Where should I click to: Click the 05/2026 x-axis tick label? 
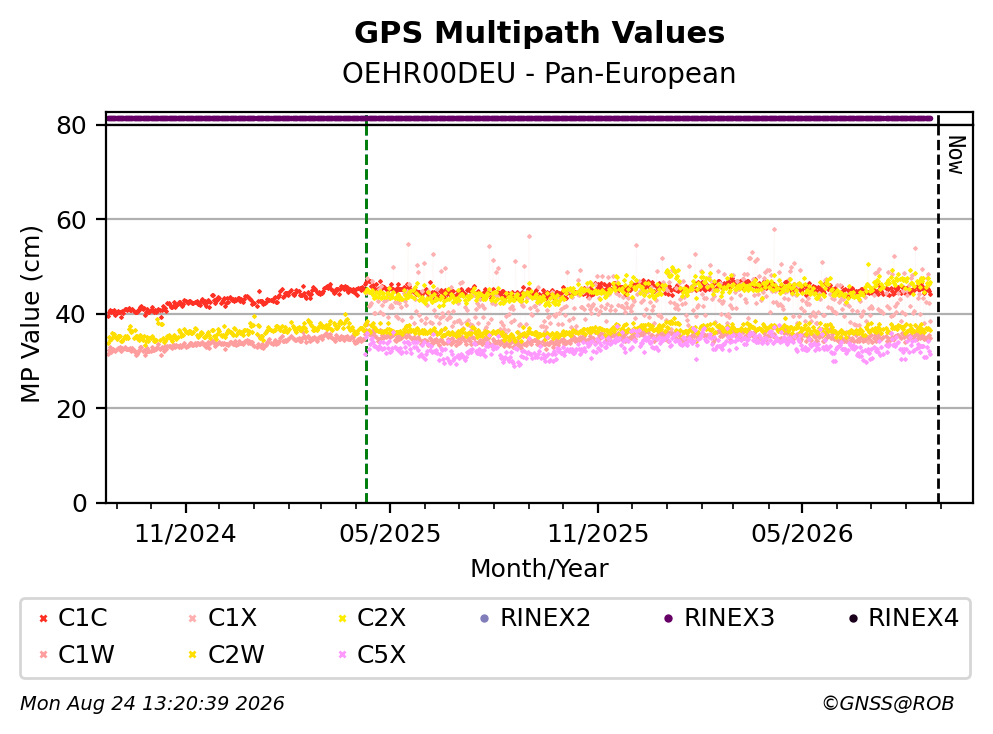[802, 534]
